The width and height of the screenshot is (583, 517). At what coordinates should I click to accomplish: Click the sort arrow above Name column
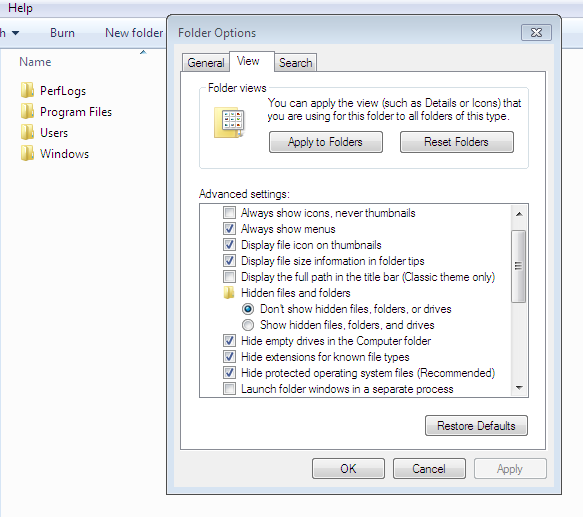coord(143,52)
